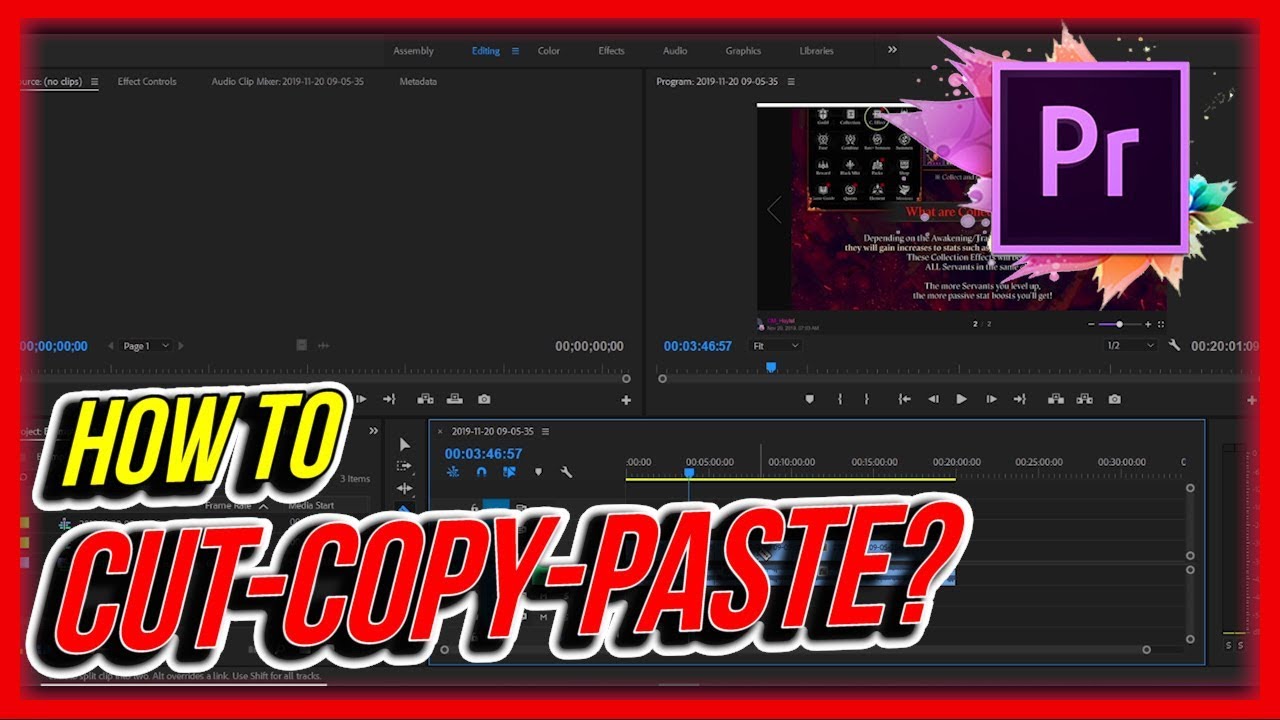Click Source monitor timecode 00;00;00;00 on right
Screen dimensions: 1280x720
(x=589, y=346)
